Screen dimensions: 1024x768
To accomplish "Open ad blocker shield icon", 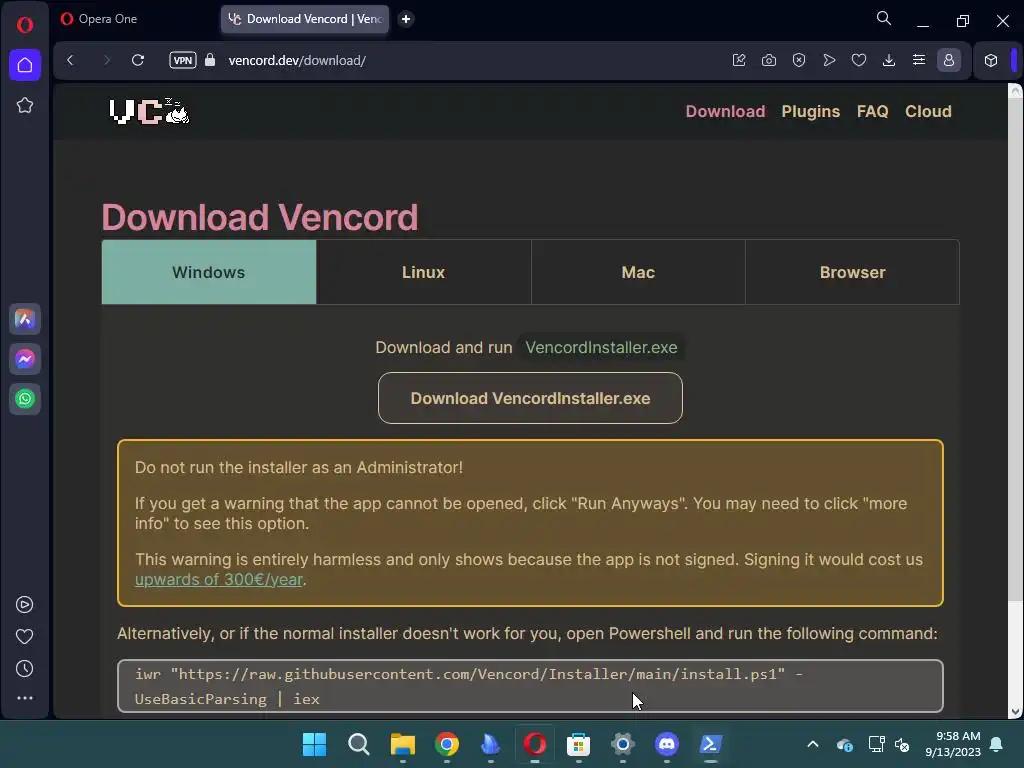I will (799, 60).
